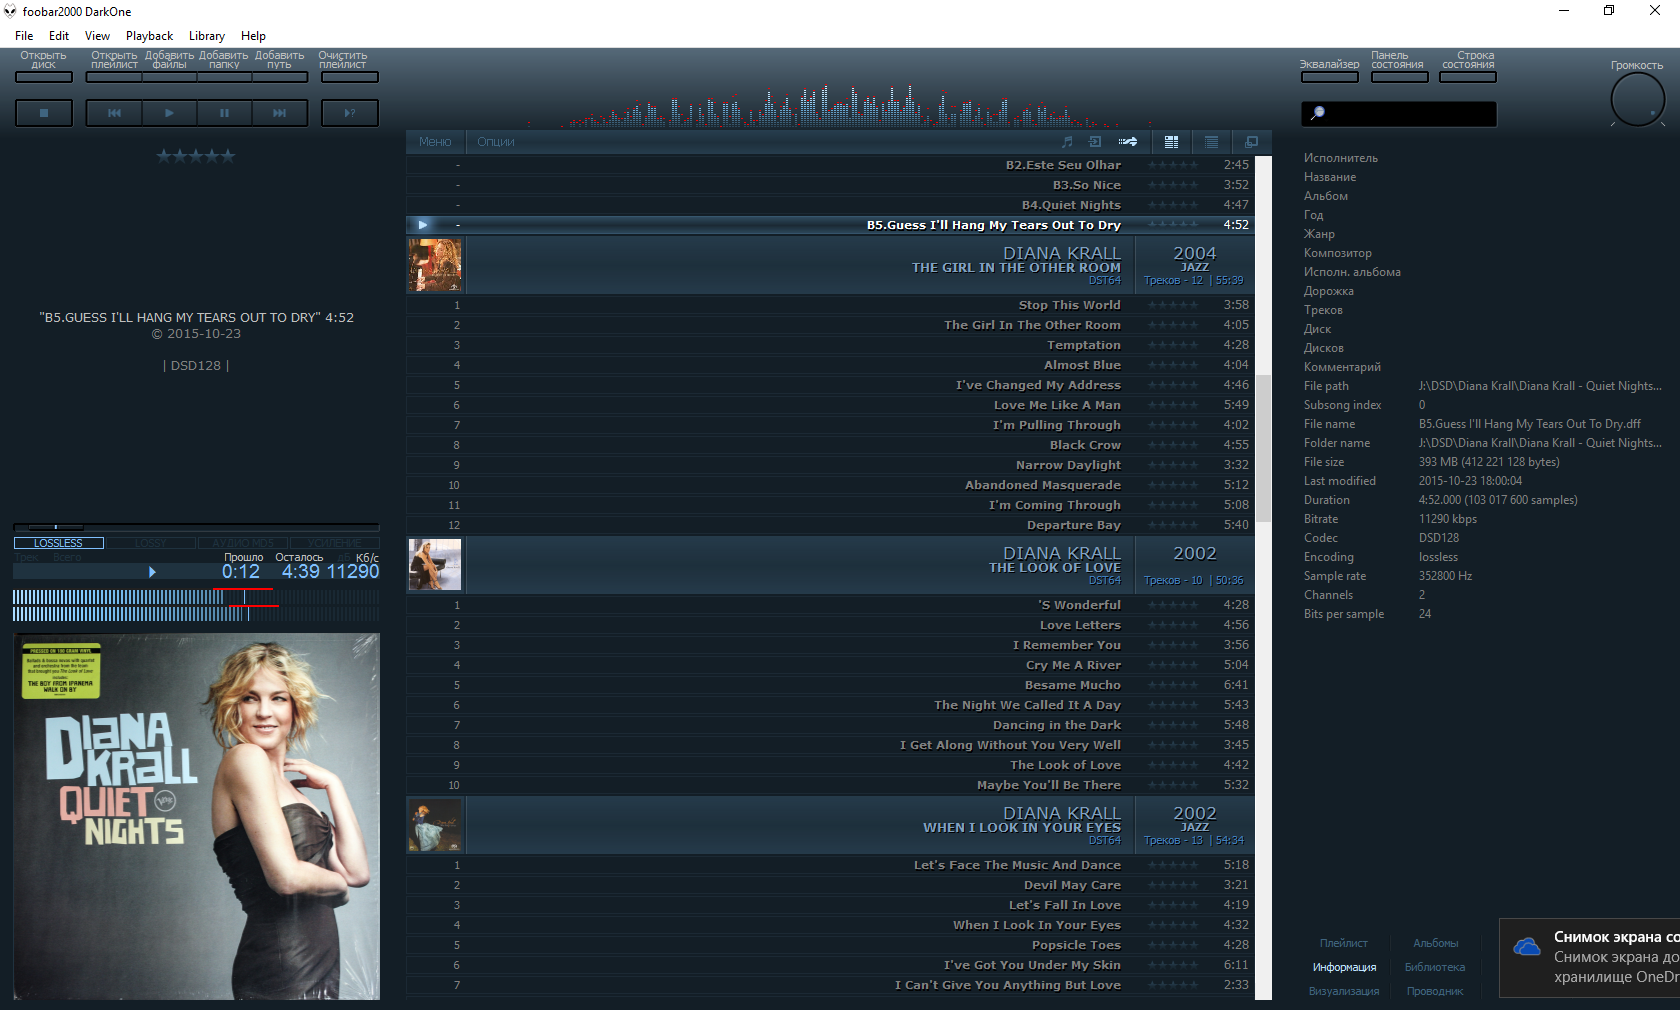The image size is (1680, 1010).
Task: Toggle the shuffle playback order icon
Action: pos(1128,142)
